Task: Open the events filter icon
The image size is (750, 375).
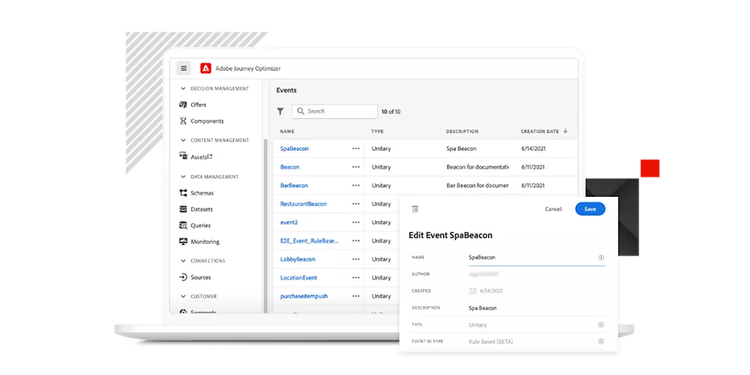Action: pyautogui.click(x=280, y=111)
